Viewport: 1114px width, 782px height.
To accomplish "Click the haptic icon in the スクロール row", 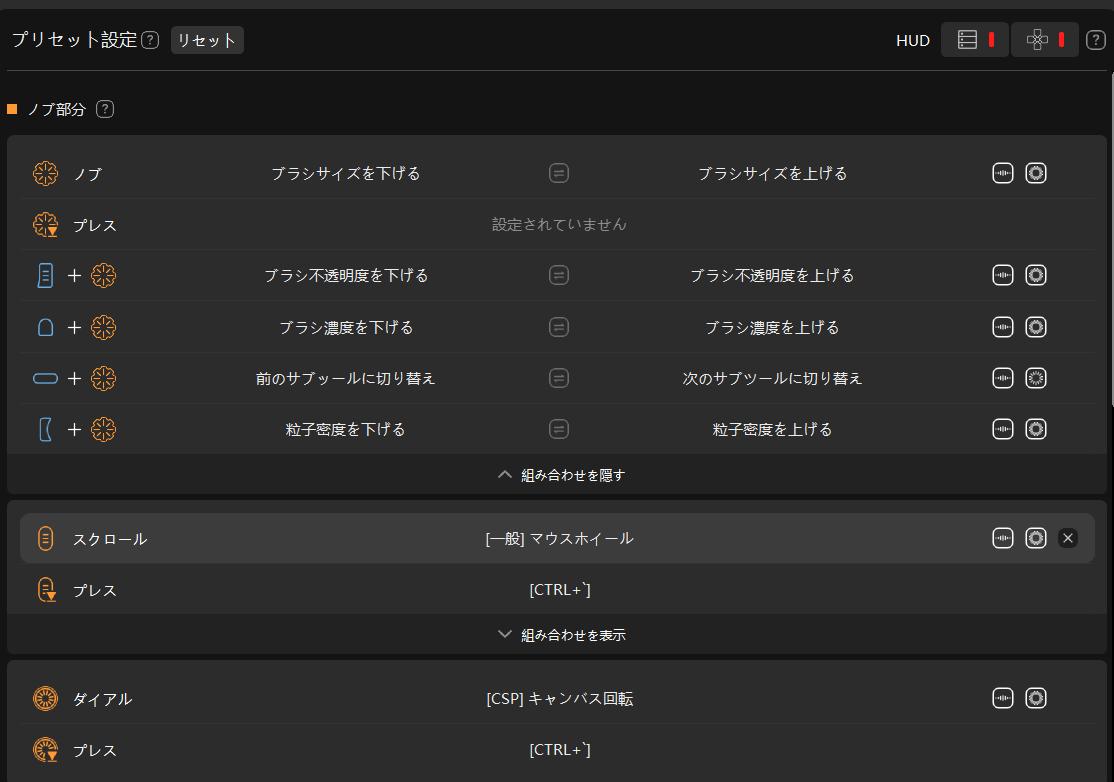I will 1003,538.
